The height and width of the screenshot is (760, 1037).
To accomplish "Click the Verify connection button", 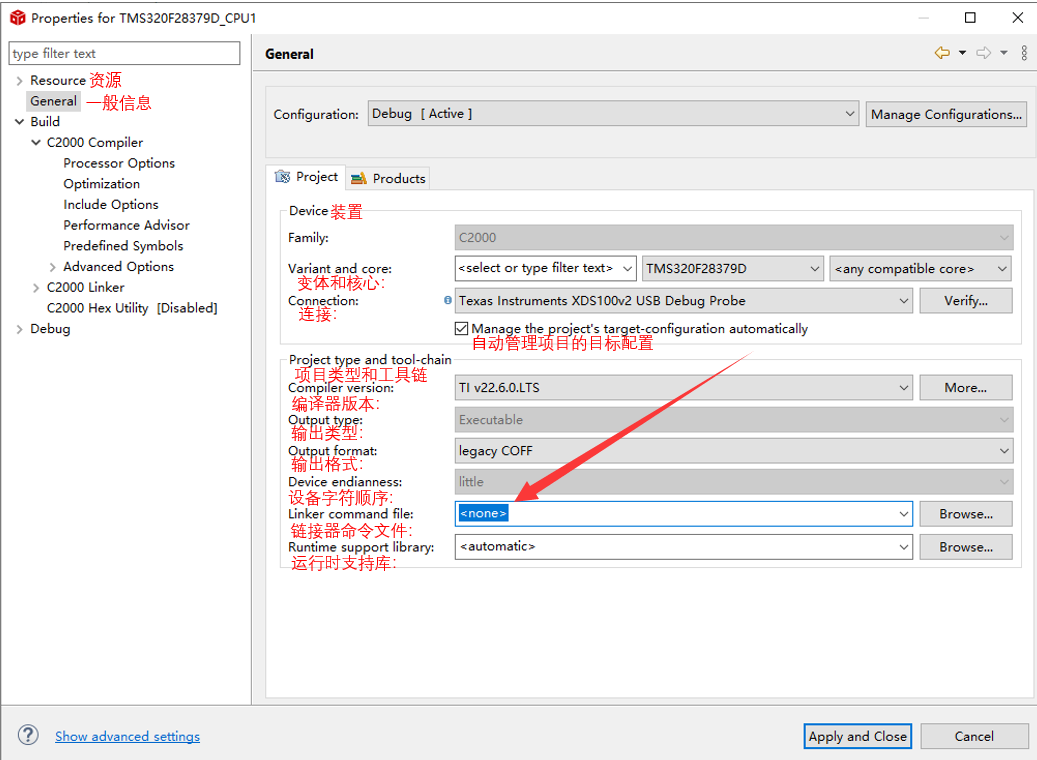I will click(966, 300).
